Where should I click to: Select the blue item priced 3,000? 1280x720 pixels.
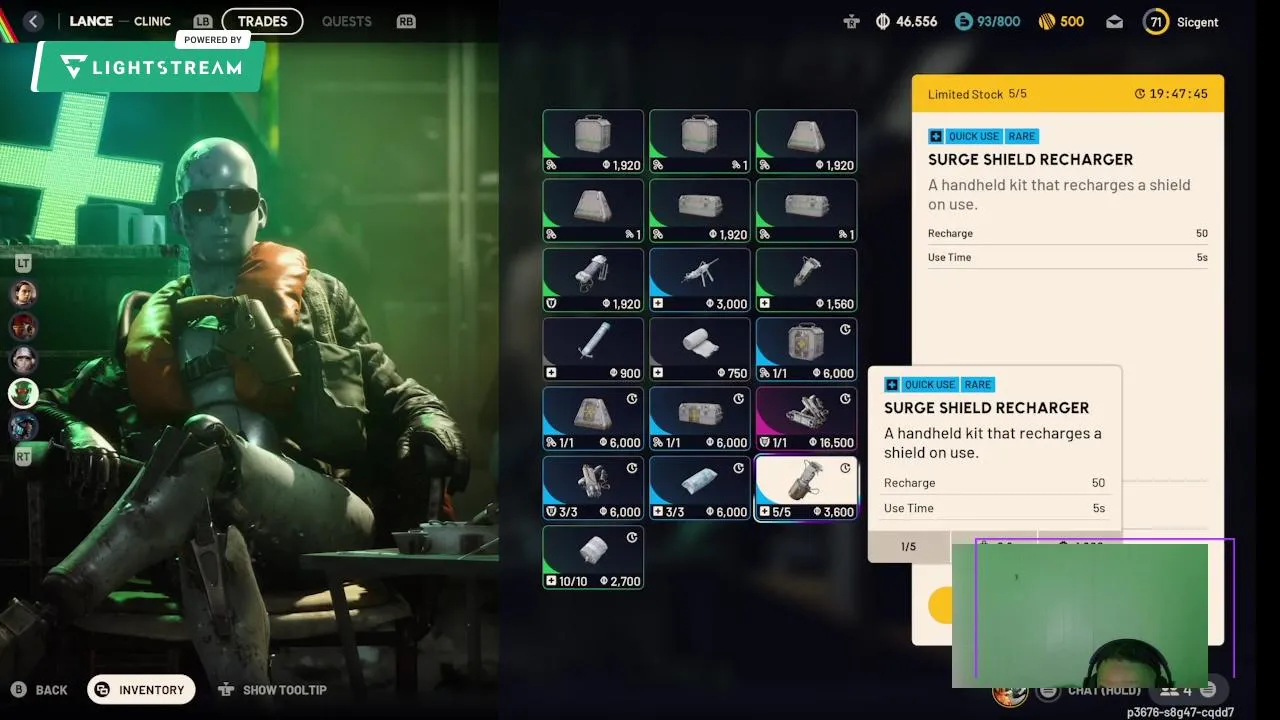click(x=700, y=280)
